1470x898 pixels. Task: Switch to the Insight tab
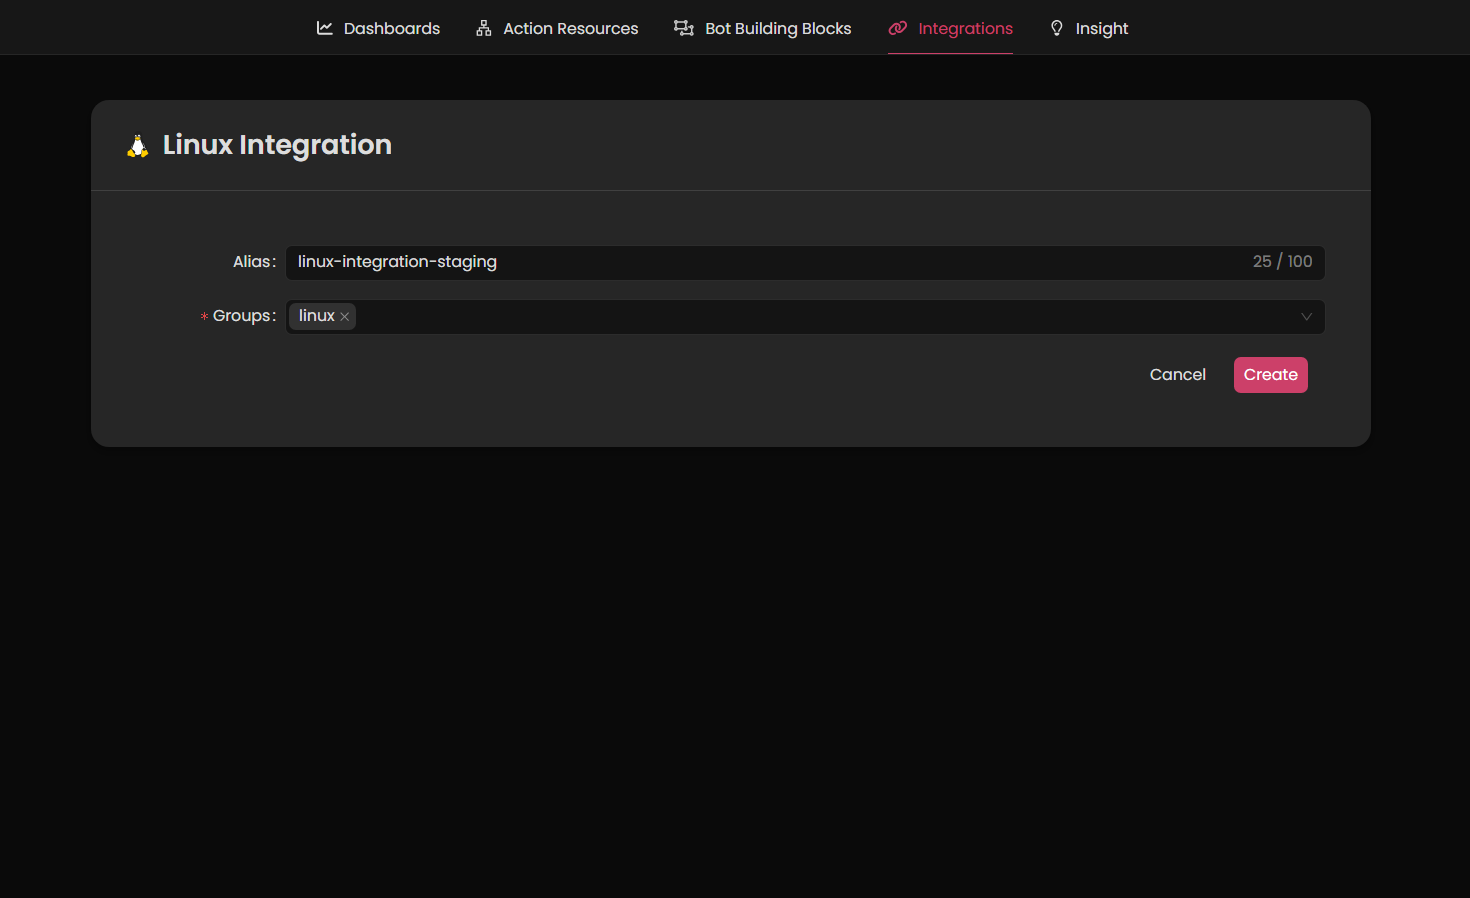coord(1088,28)
